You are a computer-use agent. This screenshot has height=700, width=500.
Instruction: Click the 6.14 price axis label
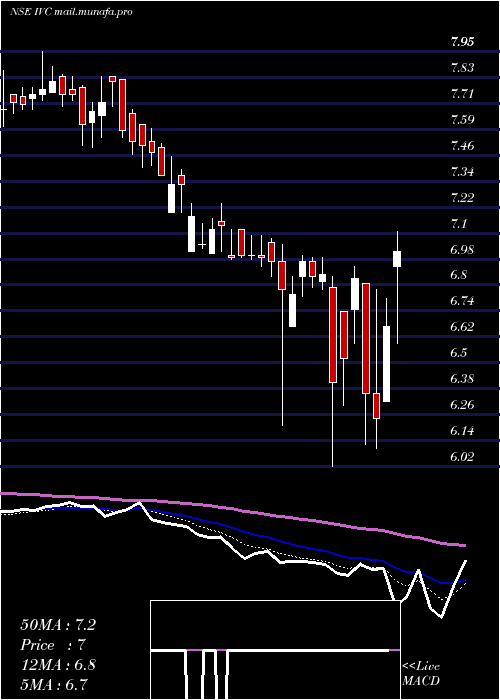462,431
